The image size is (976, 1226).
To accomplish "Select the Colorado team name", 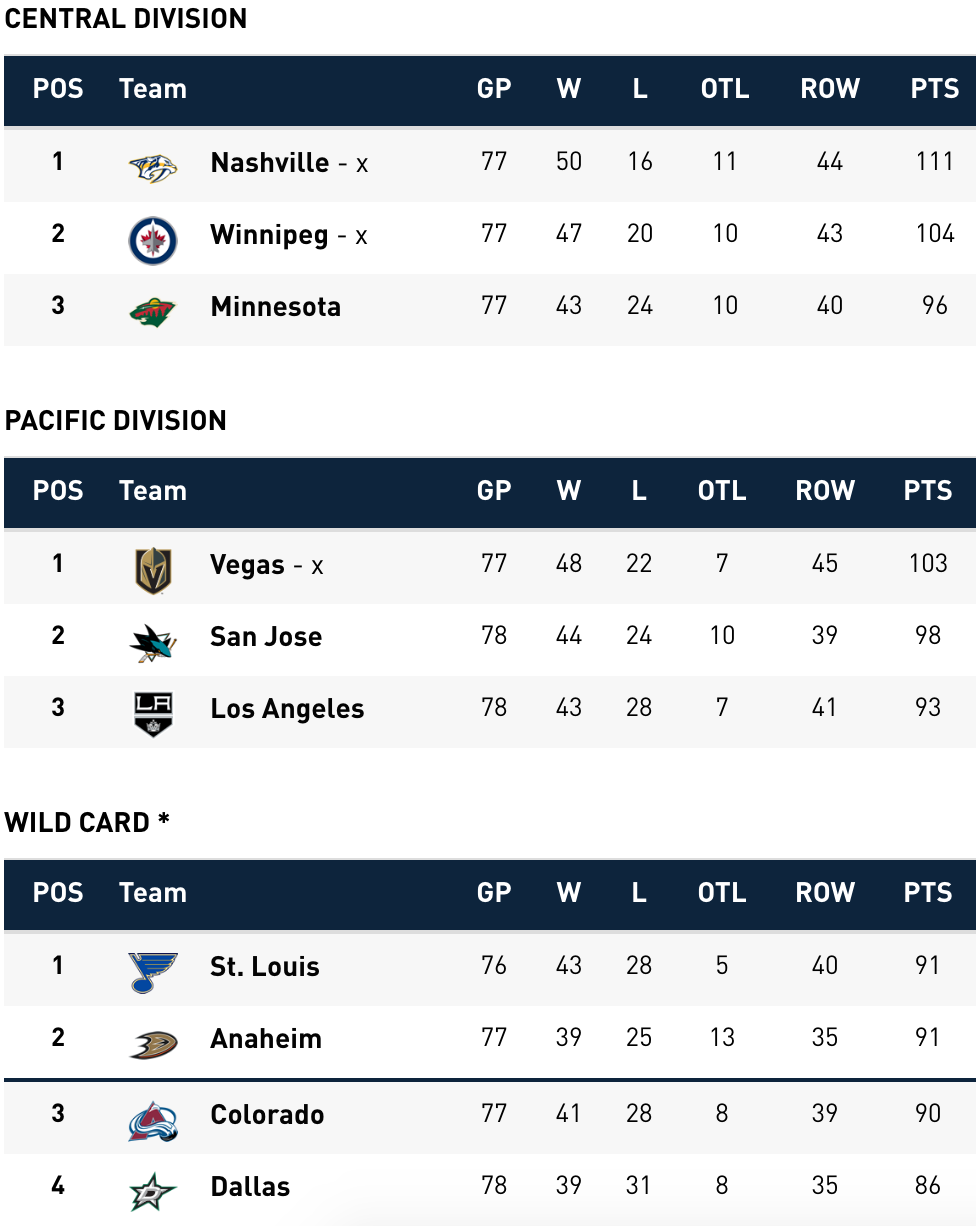I will point(267,1114).
